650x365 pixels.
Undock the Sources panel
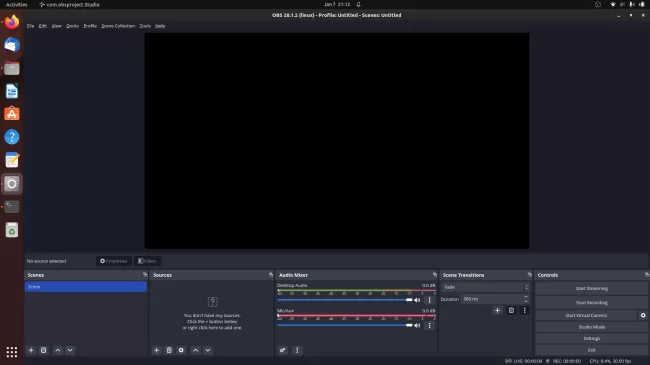pyautogui.click(x=271, y=275)
